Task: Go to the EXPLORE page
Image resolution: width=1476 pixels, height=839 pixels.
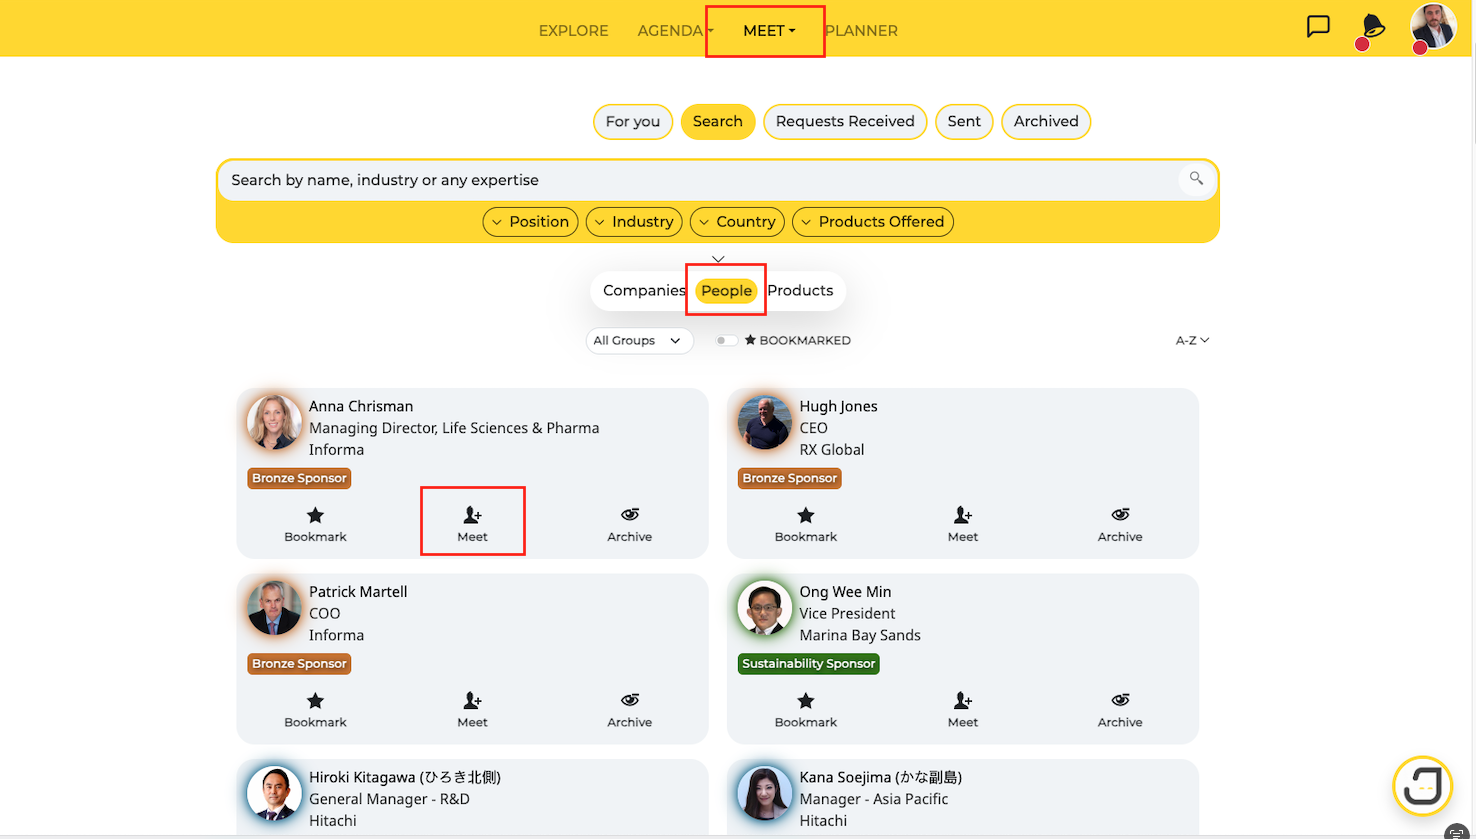Action: [573, 31]
